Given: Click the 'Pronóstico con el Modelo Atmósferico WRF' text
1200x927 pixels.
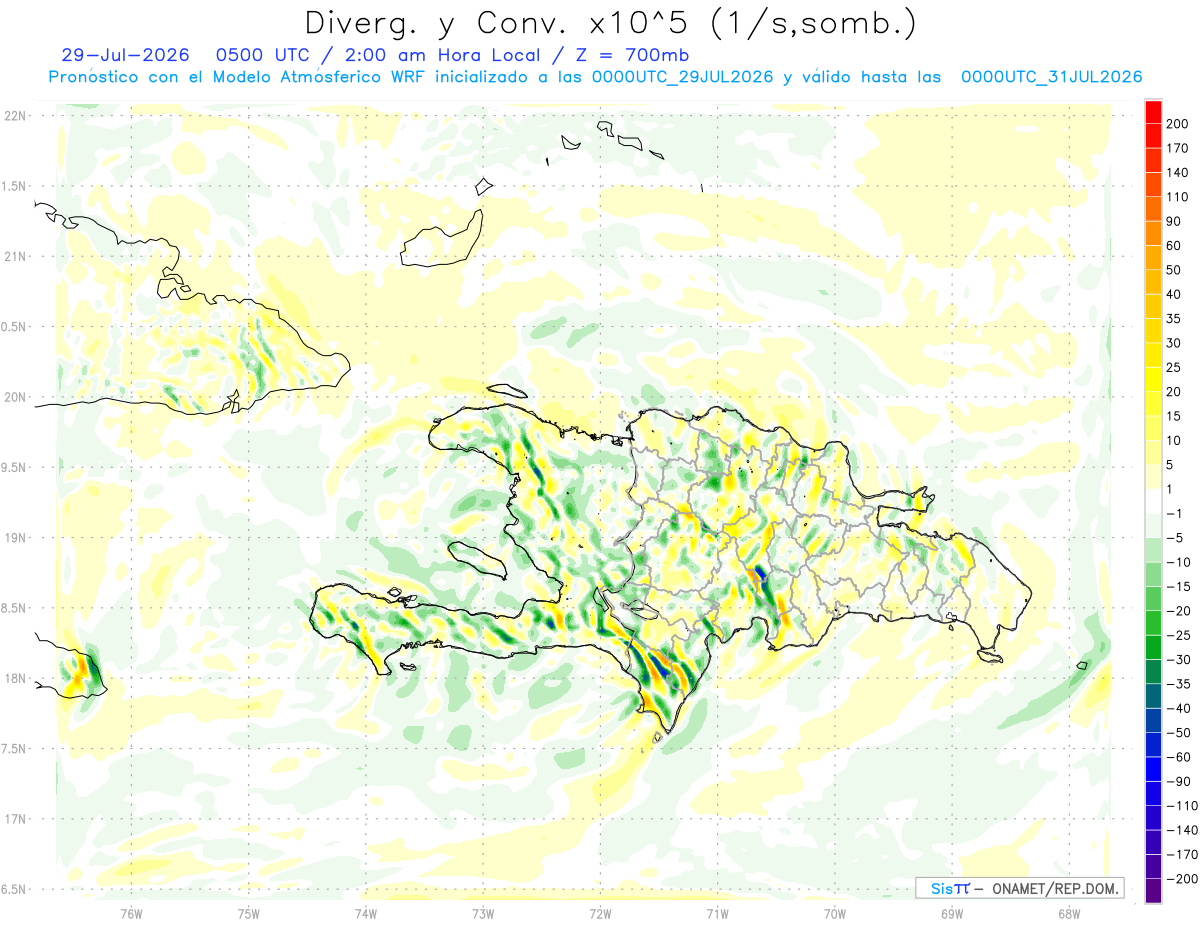Looking at the screenshot, I should [x=237, y=77].
